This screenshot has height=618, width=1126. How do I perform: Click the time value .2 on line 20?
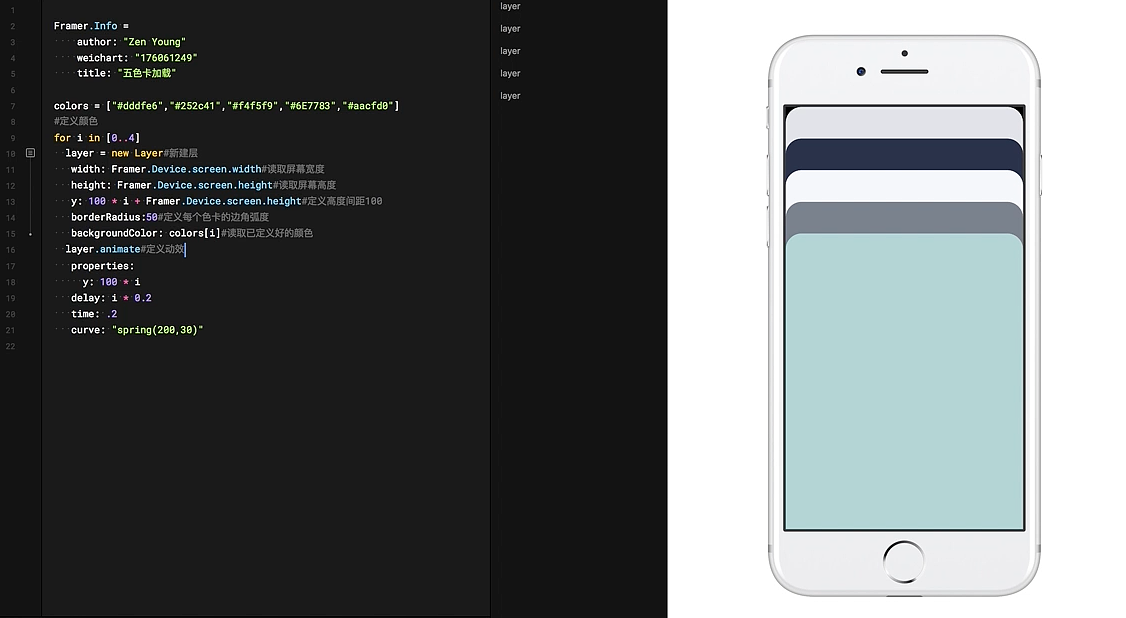pyautogui.click(x=111, y=314)
